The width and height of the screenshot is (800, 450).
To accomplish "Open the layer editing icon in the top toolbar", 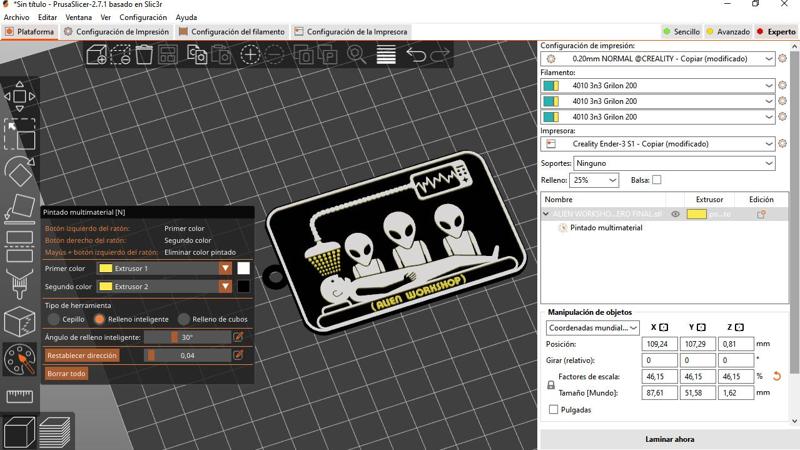I will [386, 55].
